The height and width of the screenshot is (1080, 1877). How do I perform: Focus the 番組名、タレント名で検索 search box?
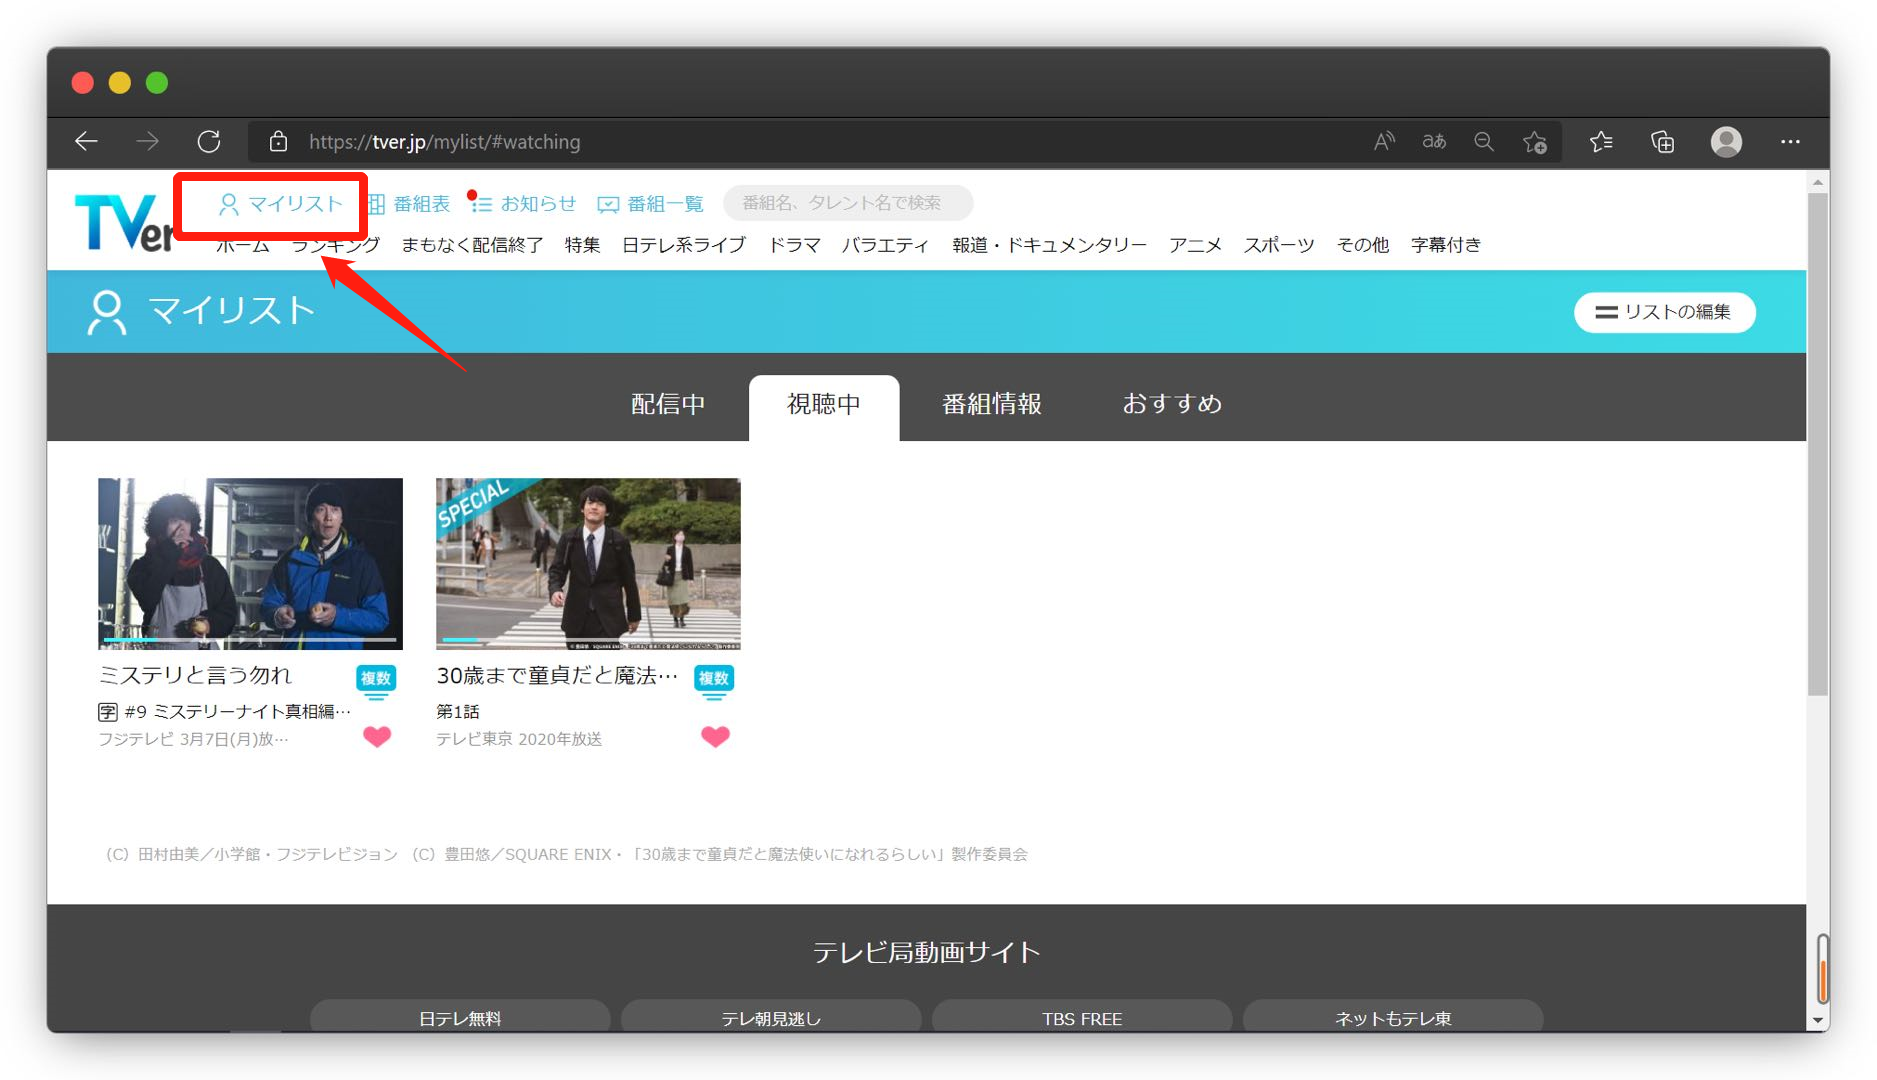(x=848, y=203)
